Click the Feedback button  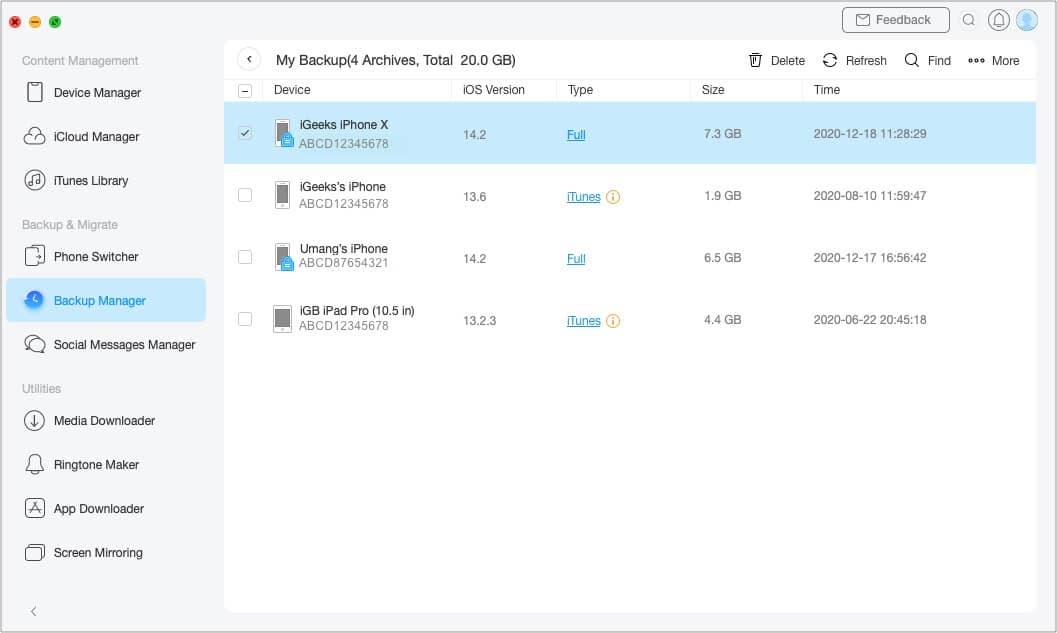895,20
